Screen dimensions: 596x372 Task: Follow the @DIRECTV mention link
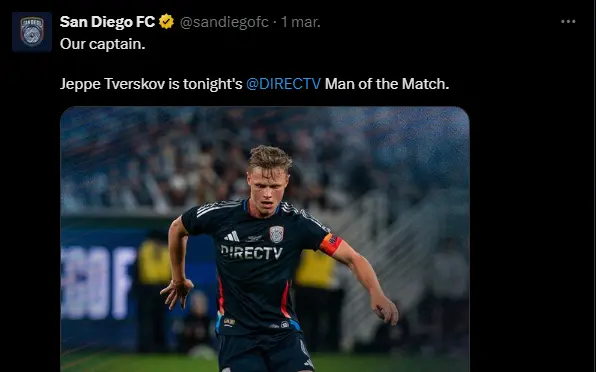tap(284, 84)
